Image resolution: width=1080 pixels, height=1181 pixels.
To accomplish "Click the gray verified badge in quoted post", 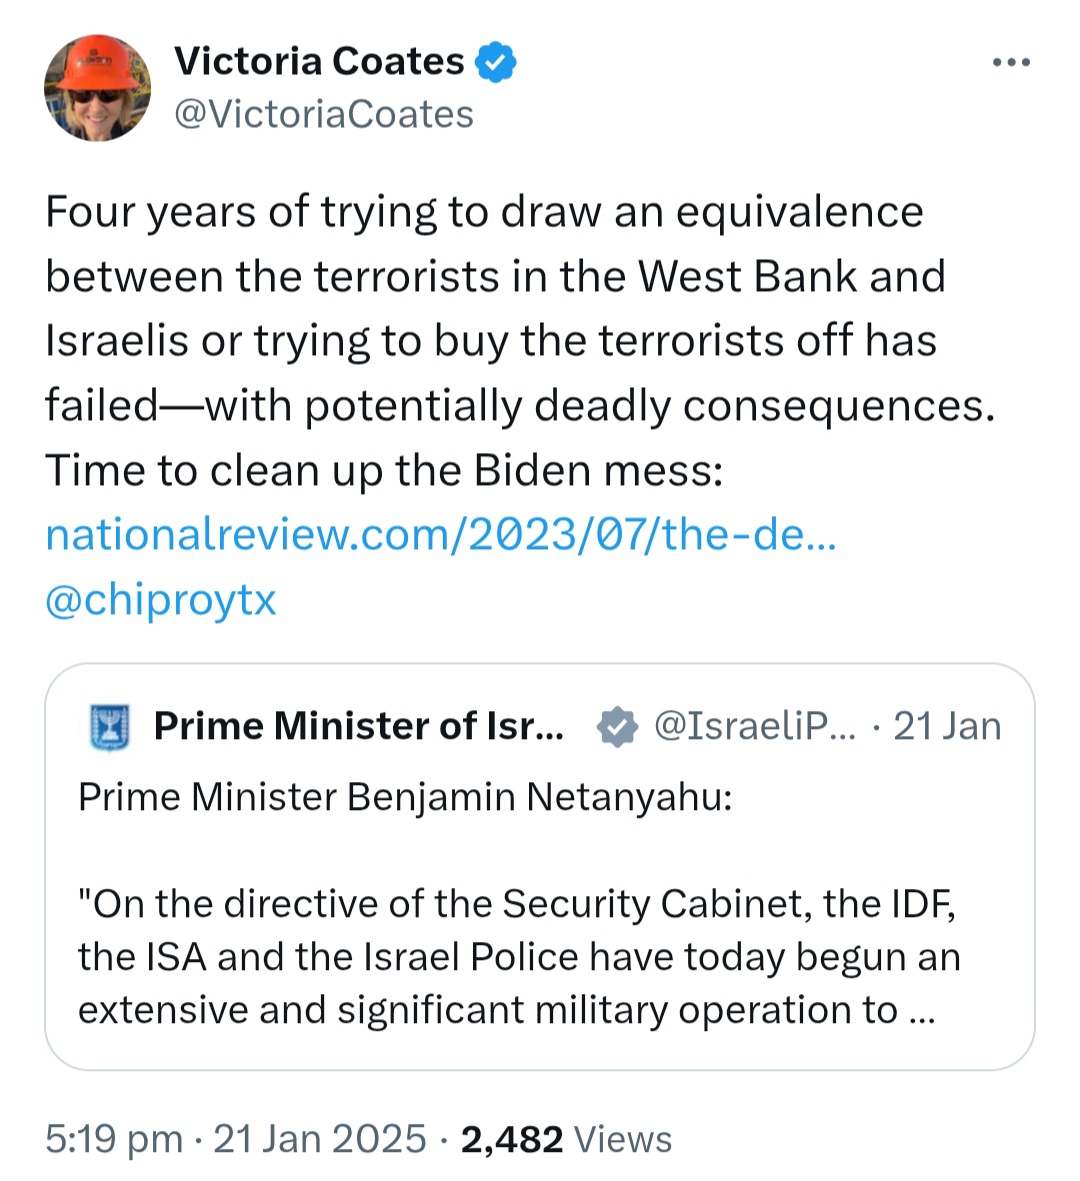I will (617, 727).
